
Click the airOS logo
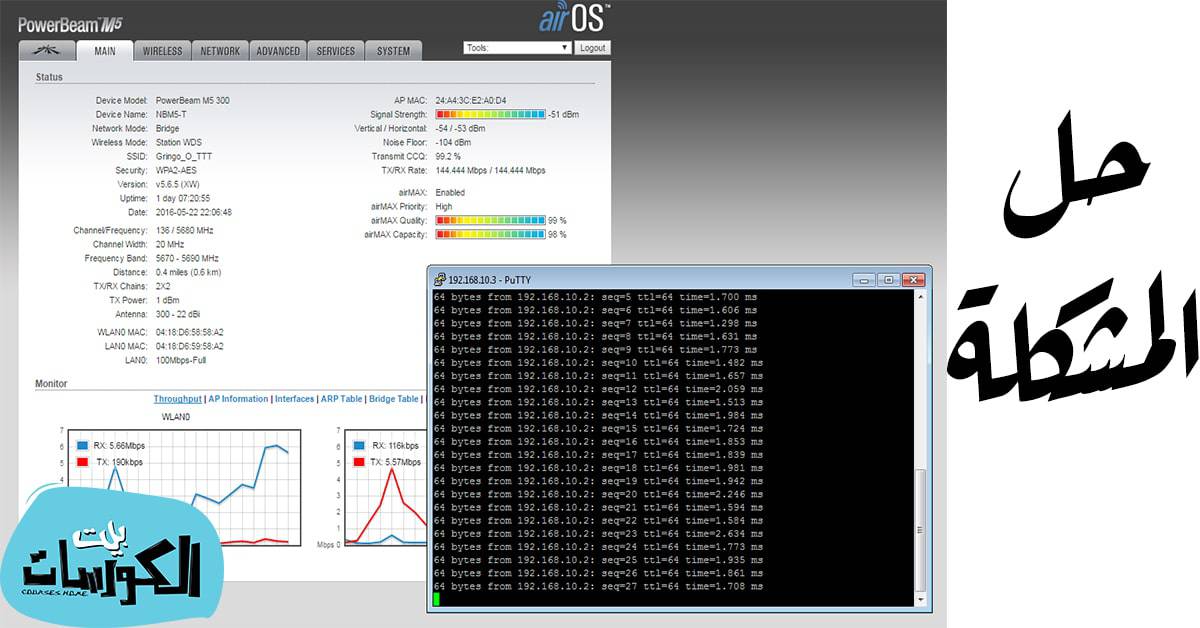(575, 17)
